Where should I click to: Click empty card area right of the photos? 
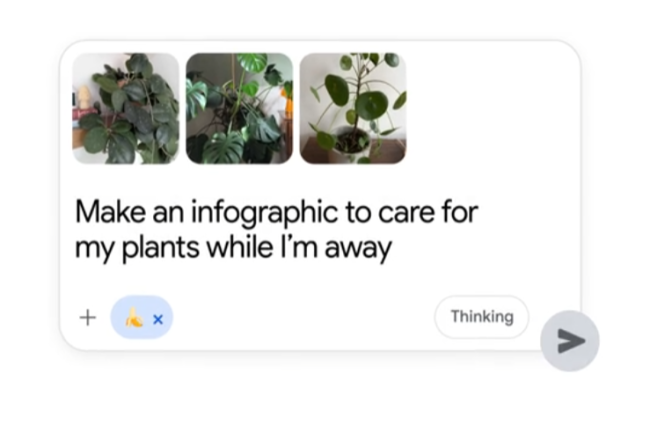[490, 108]
